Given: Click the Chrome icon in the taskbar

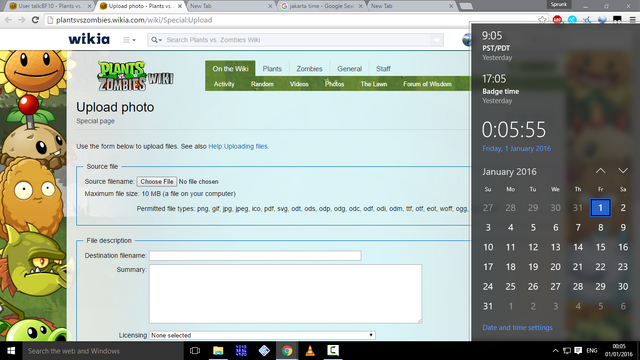Looking at the screenshot, I should pyautogui.click(x=287, y=351).
